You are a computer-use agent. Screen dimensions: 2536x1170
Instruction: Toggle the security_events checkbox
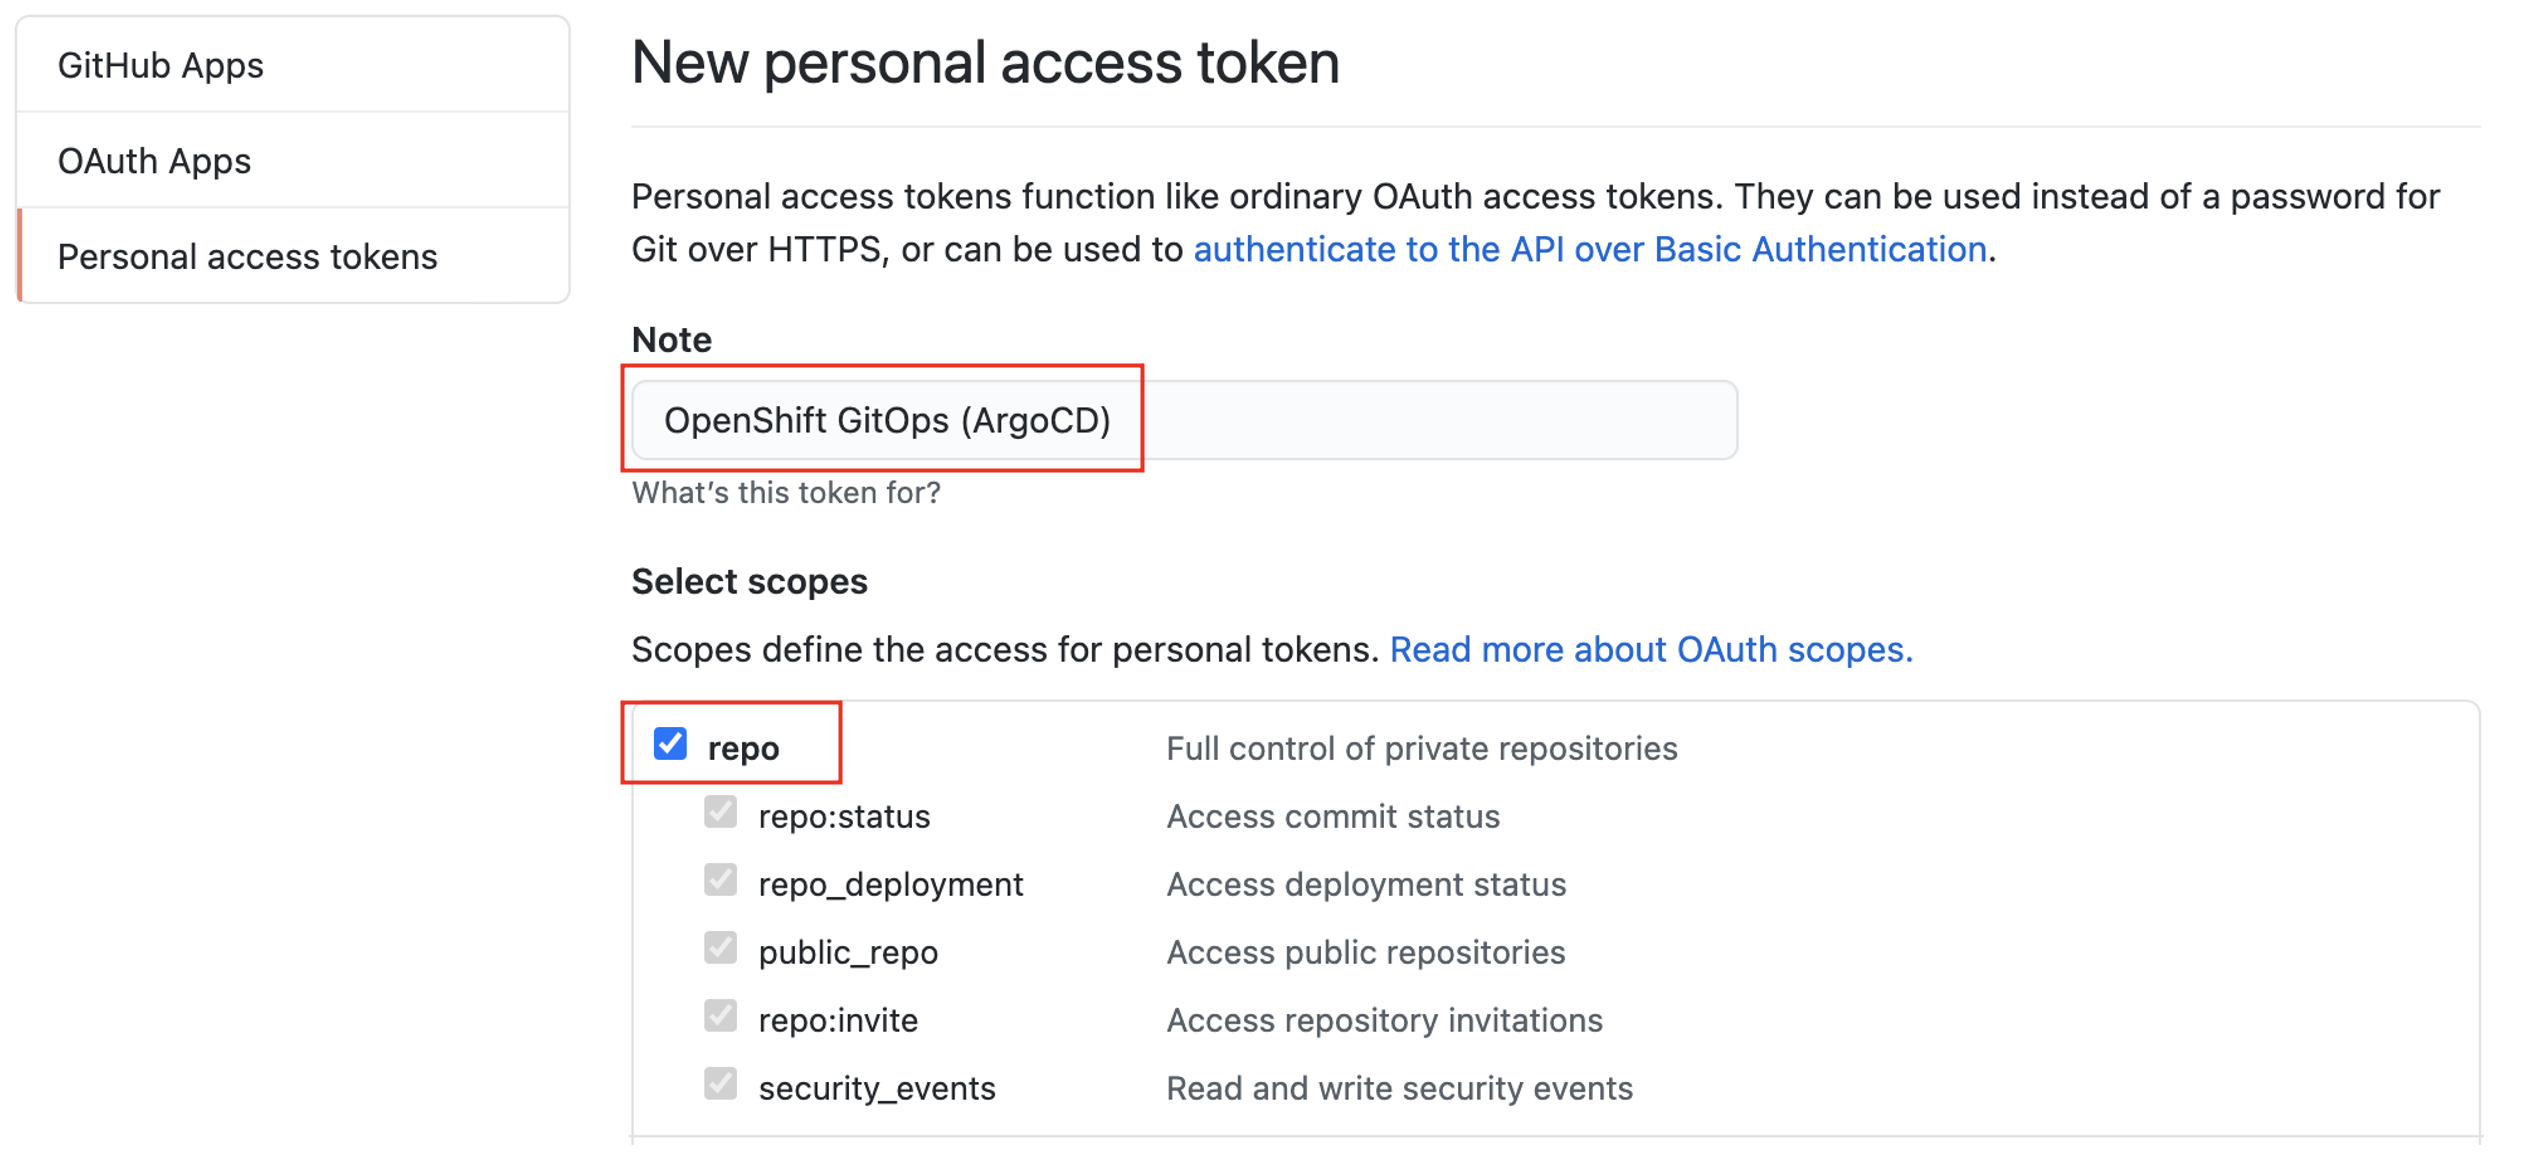(x=720, y=1084)
